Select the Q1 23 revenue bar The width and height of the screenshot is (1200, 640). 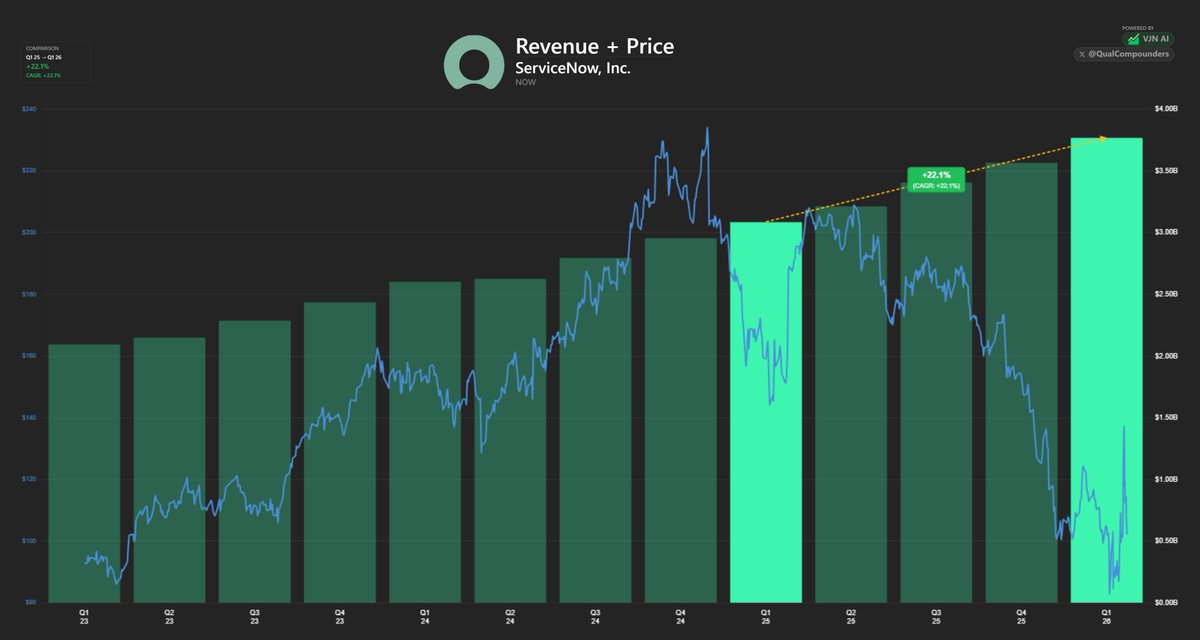pyautogui.click(x=84, y=473)
